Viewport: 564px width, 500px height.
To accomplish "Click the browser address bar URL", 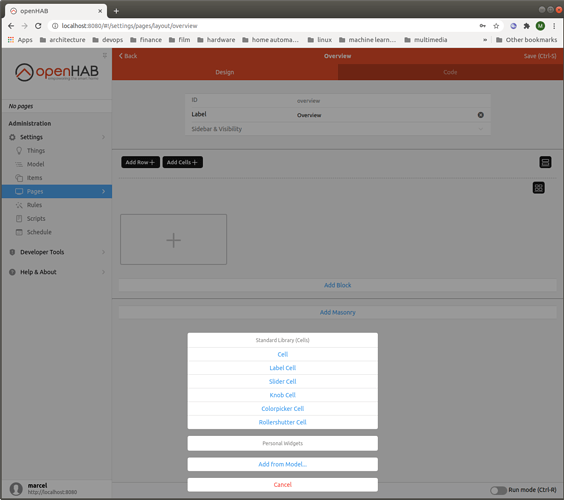I will click(x=129, y=26).
